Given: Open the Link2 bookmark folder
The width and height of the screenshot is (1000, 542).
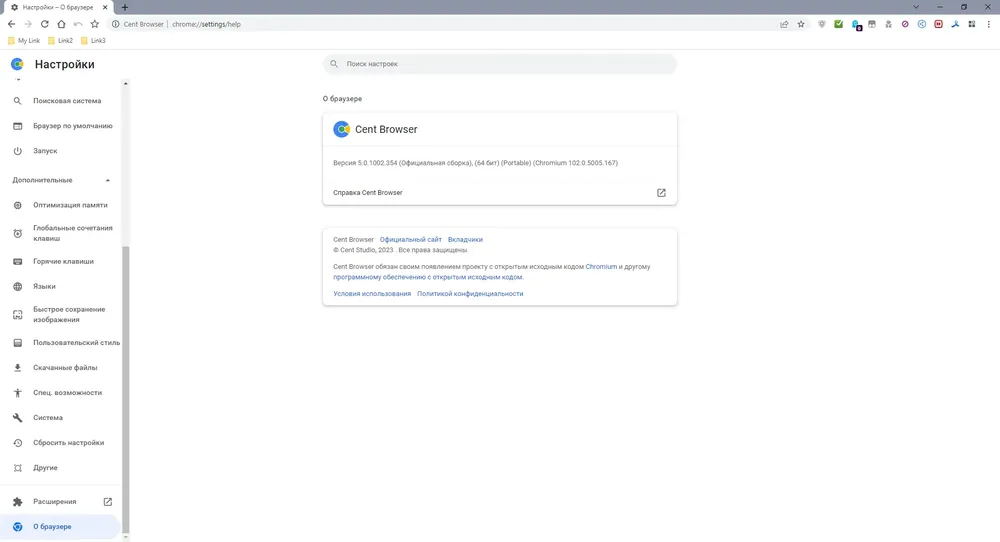Looking at the screenshot, I should [x=61, y=41].
